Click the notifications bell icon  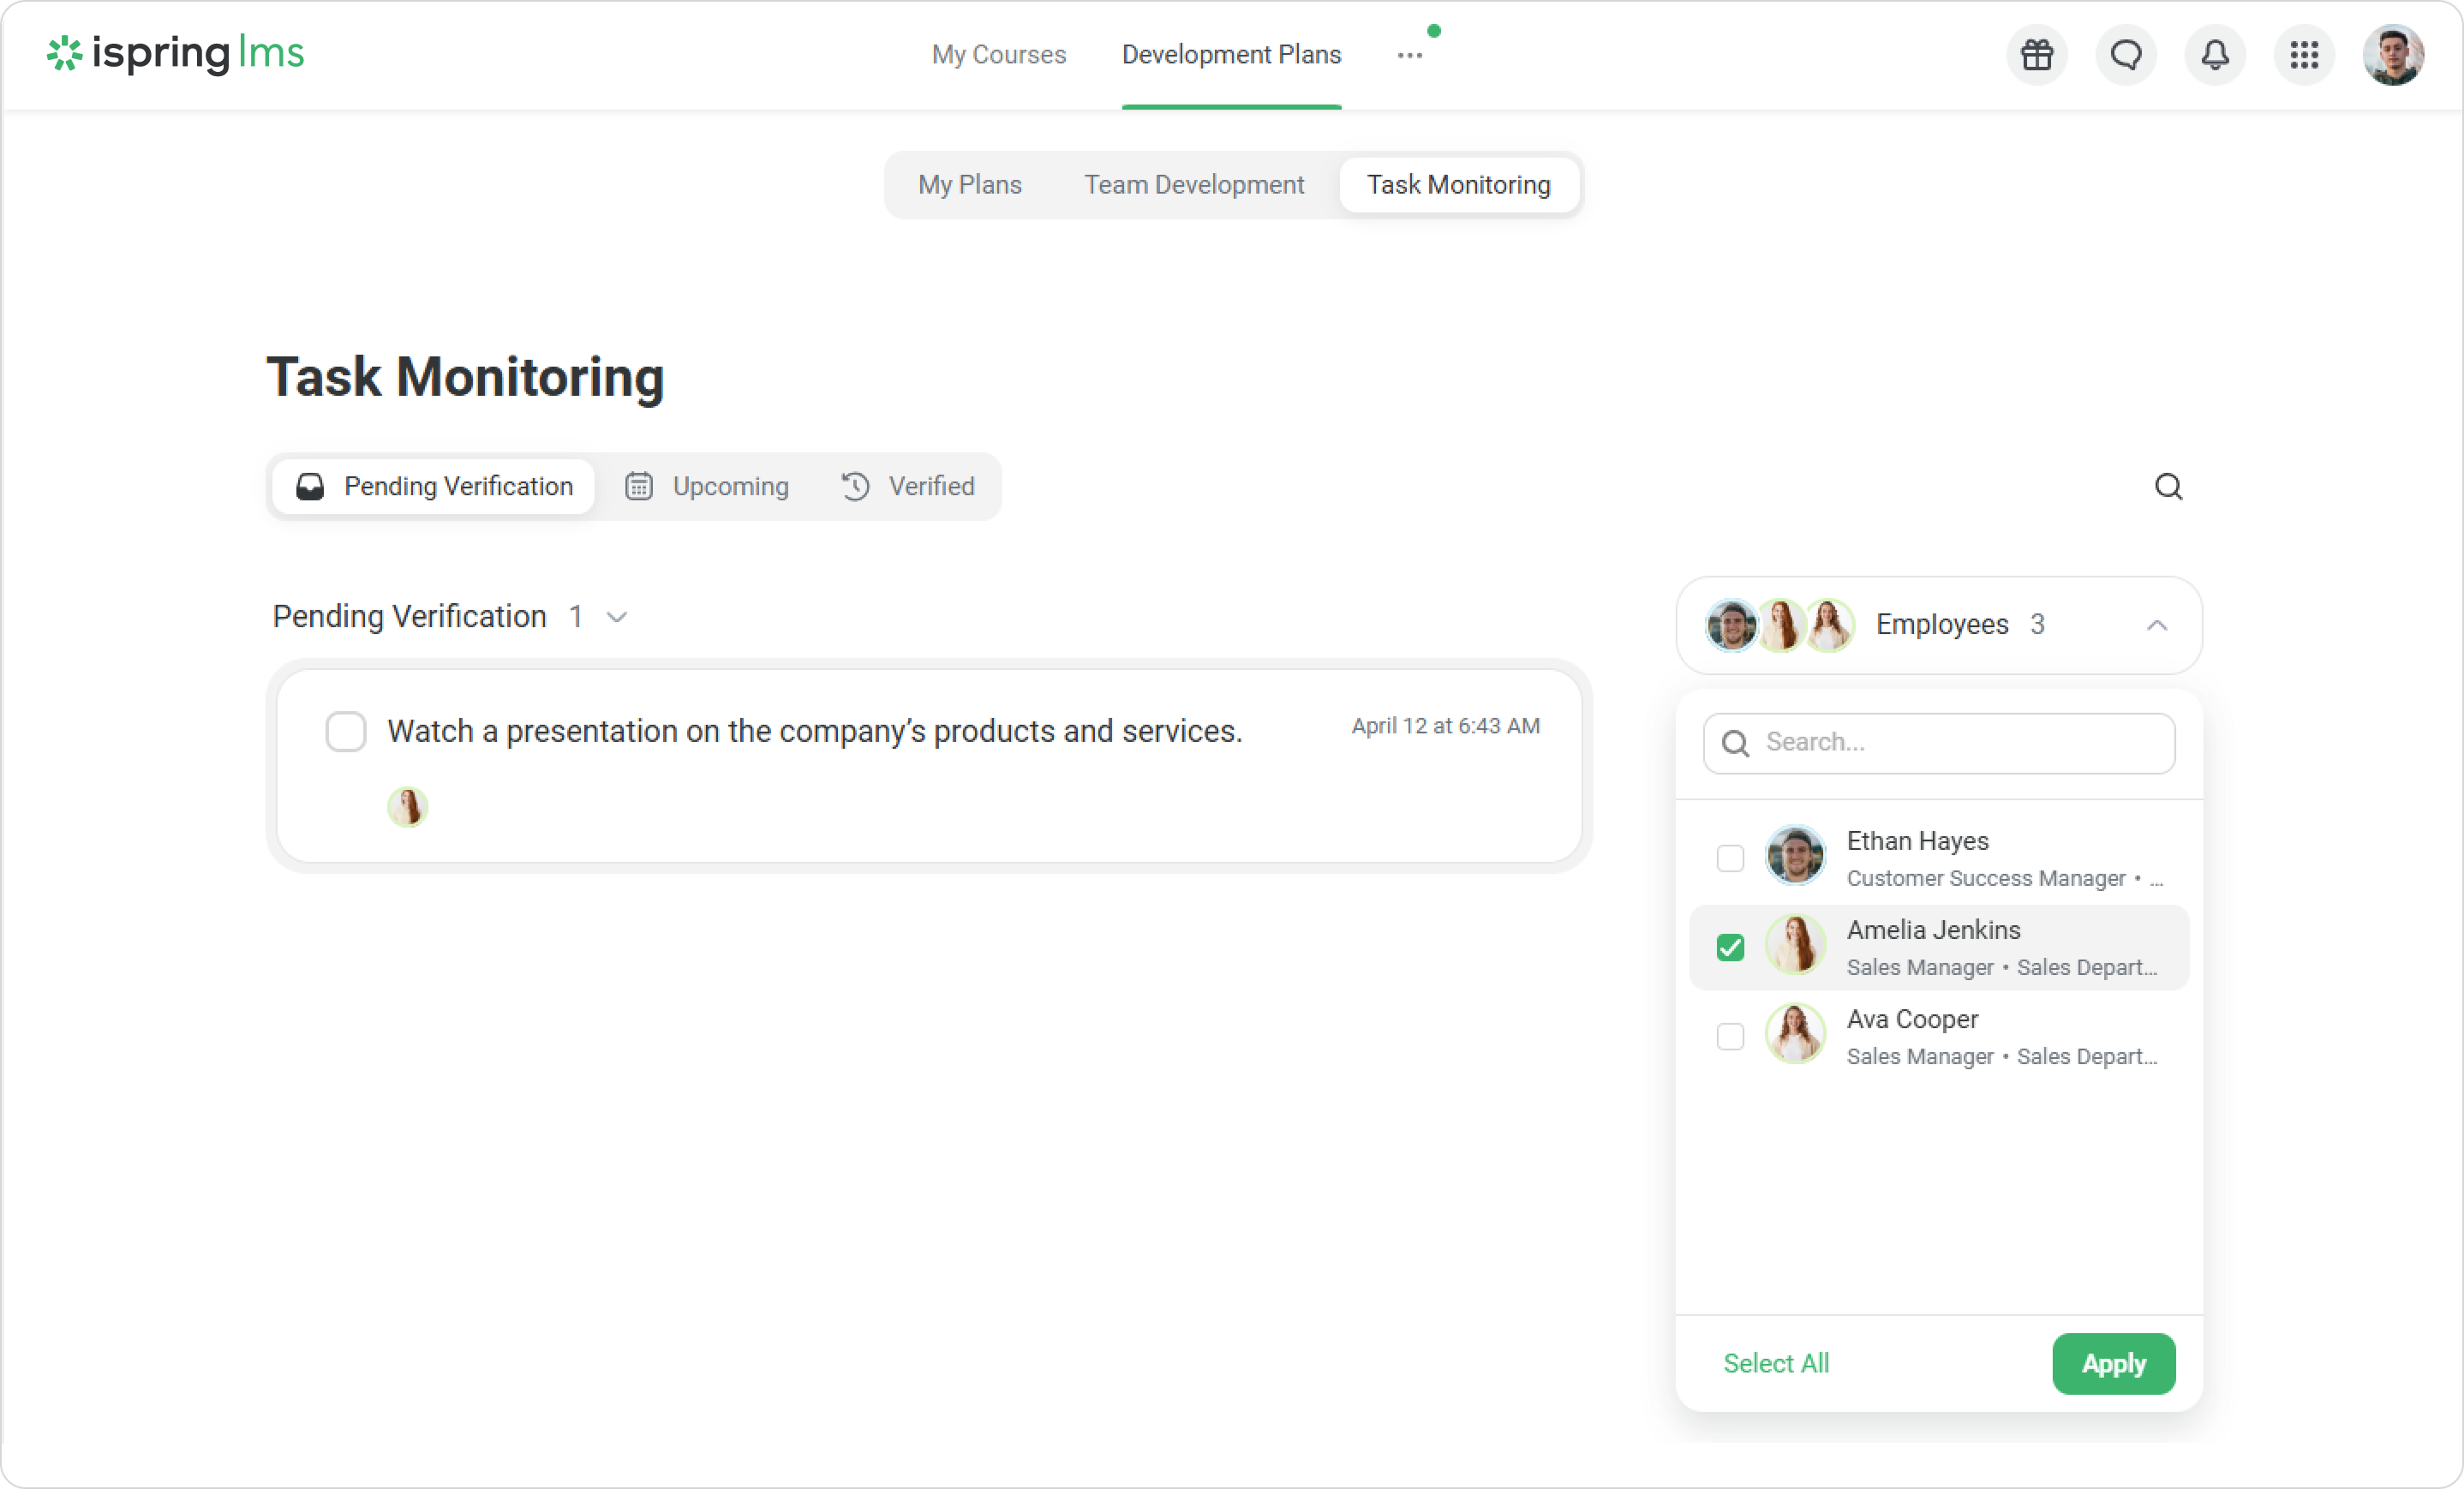click(2214, 55)
